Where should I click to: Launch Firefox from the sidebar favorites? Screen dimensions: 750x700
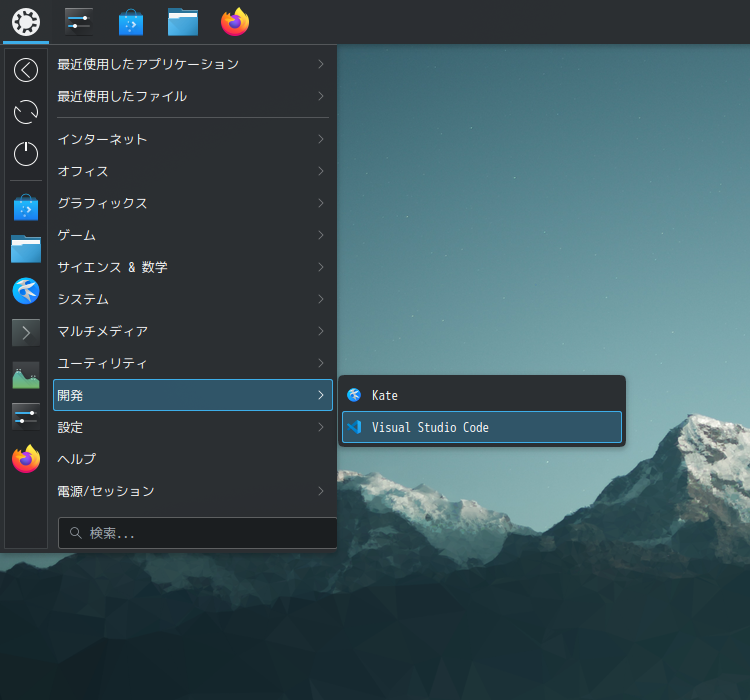tap(26, 458)
